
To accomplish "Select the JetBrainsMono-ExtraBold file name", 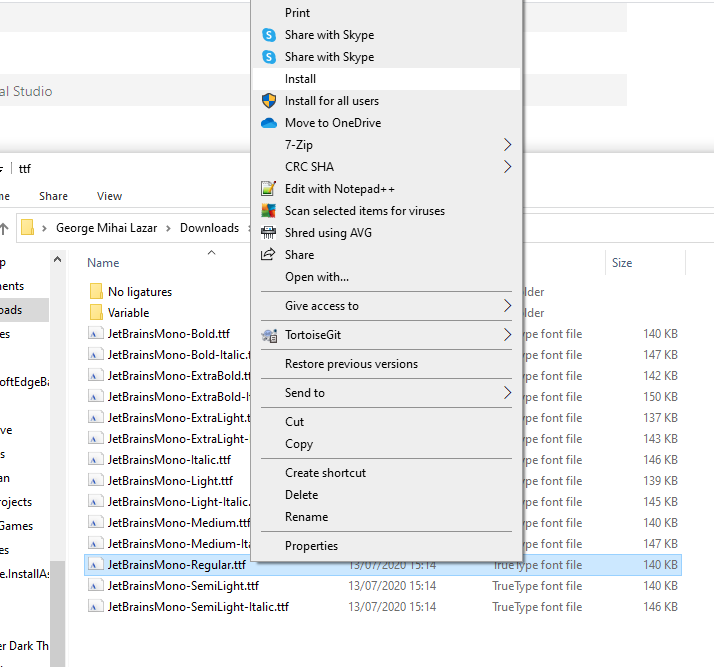I will point(179,376).
